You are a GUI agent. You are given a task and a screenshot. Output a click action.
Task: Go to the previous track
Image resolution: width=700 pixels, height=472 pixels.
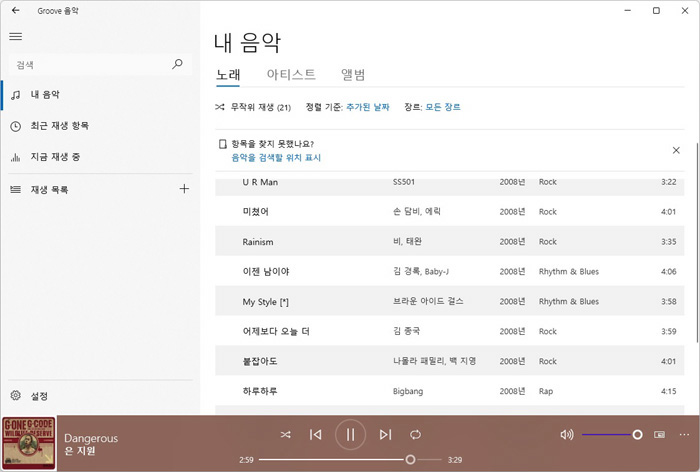[315, 434]
